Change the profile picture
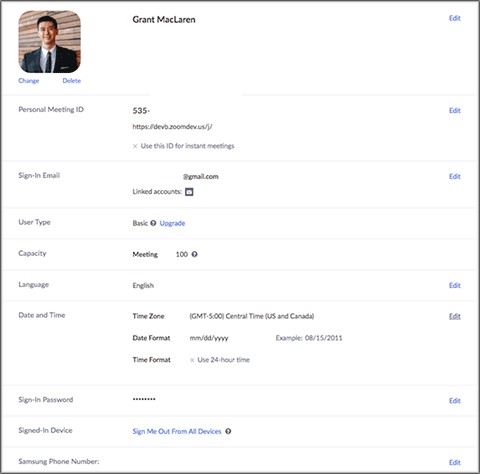 [29, 81]
